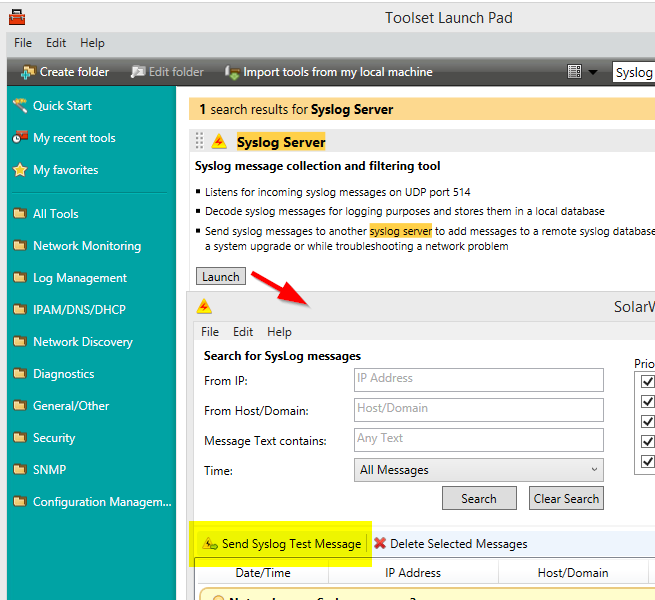Image resolution: width=655 pixels, height=600 pixels.
Task: Click the Create folder toolbar label
Action: pyautogui.click(x=74, y=72)
